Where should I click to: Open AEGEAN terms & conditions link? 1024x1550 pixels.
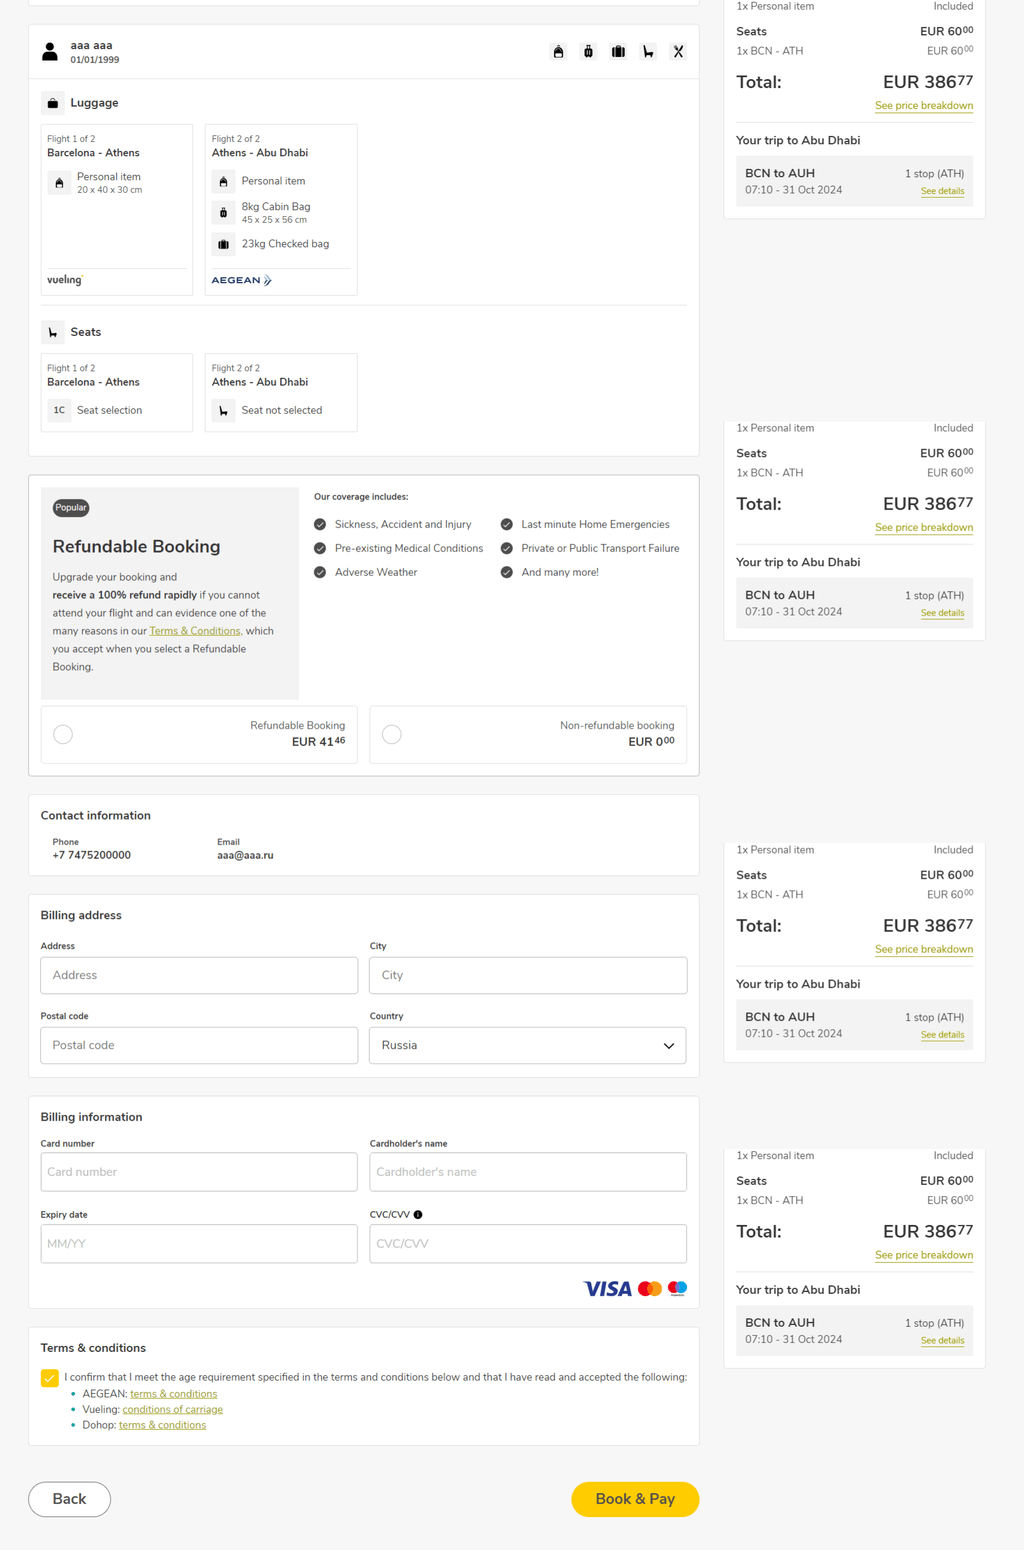(x=173, y=1394)
